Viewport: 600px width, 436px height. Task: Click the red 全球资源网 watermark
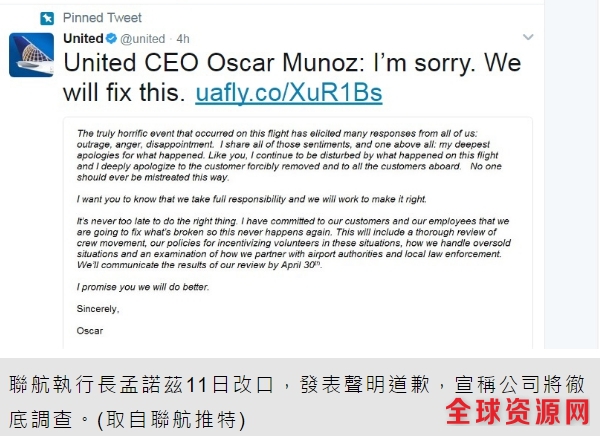[x=517, y=412]
